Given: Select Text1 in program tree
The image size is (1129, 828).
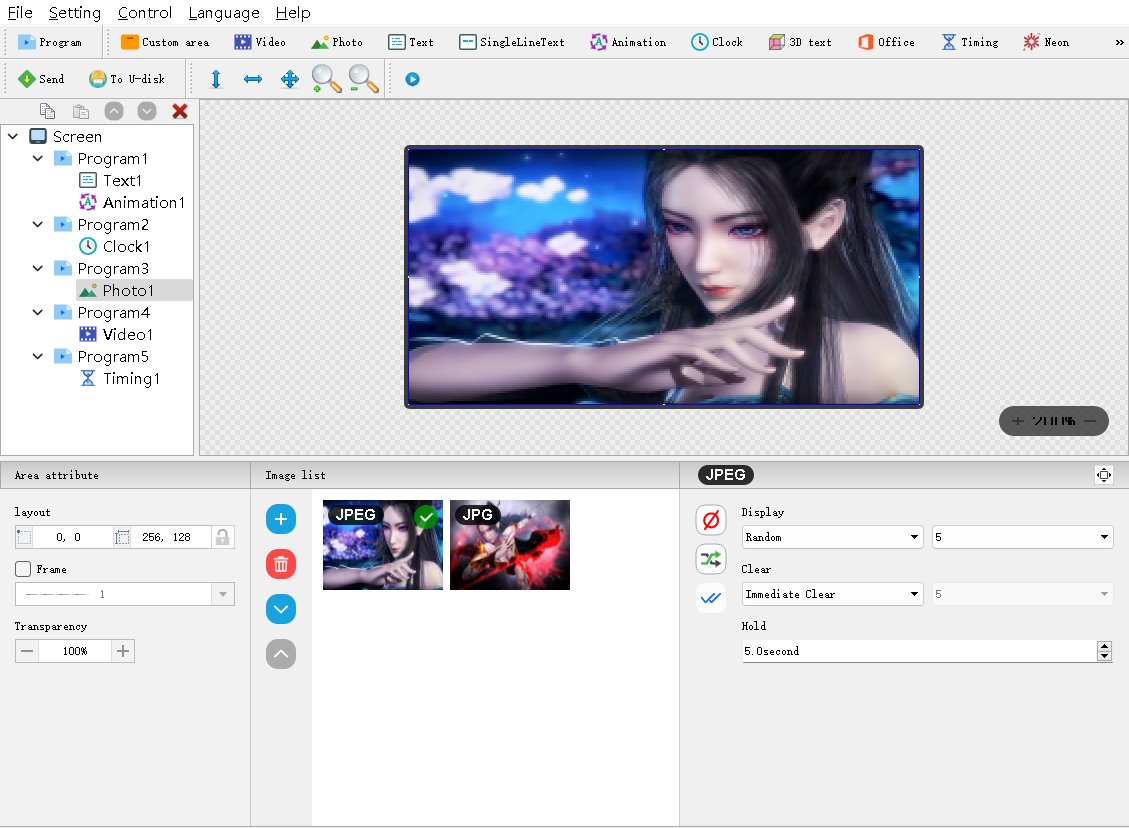Looking at the screenshot, I should pos(110,181).
